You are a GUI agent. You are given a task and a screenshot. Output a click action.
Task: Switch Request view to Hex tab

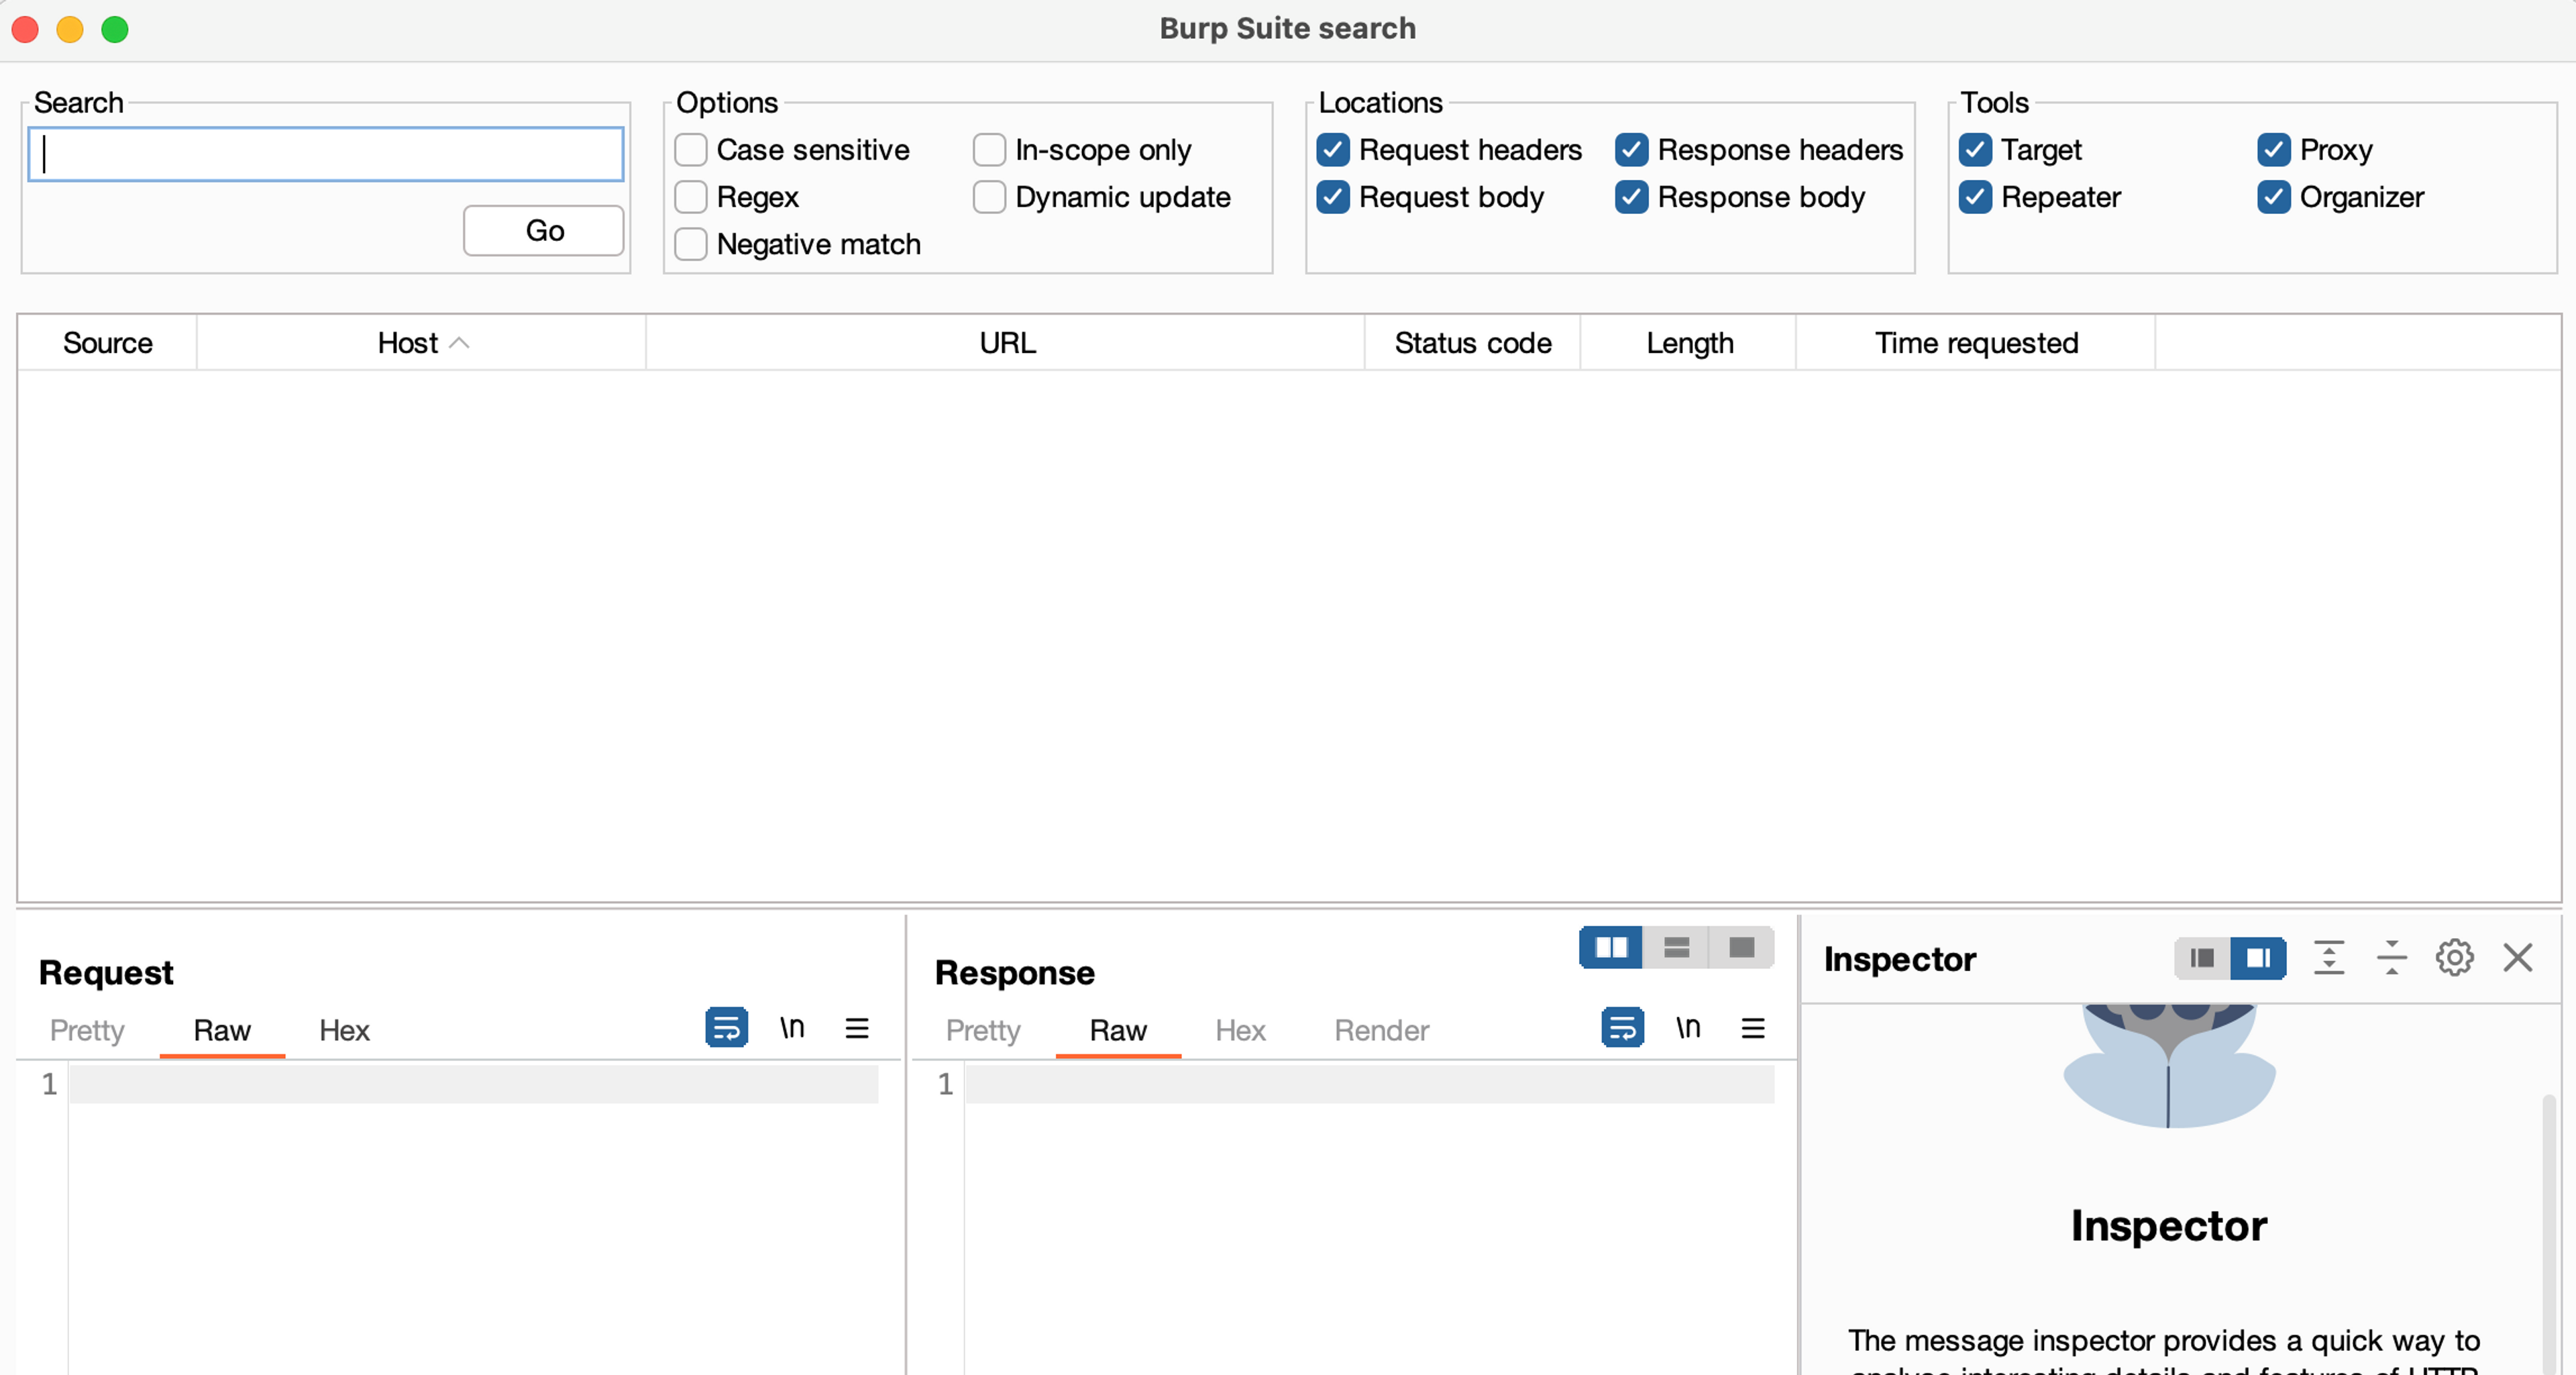(x=344, y=1030)
